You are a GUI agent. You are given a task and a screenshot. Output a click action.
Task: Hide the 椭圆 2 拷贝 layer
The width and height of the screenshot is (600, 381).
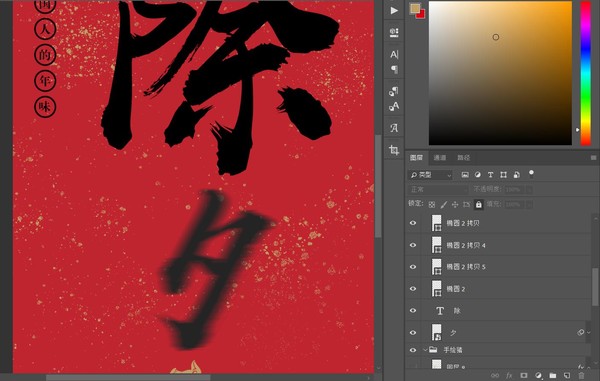pyautogui.click(x=413, y=223)
